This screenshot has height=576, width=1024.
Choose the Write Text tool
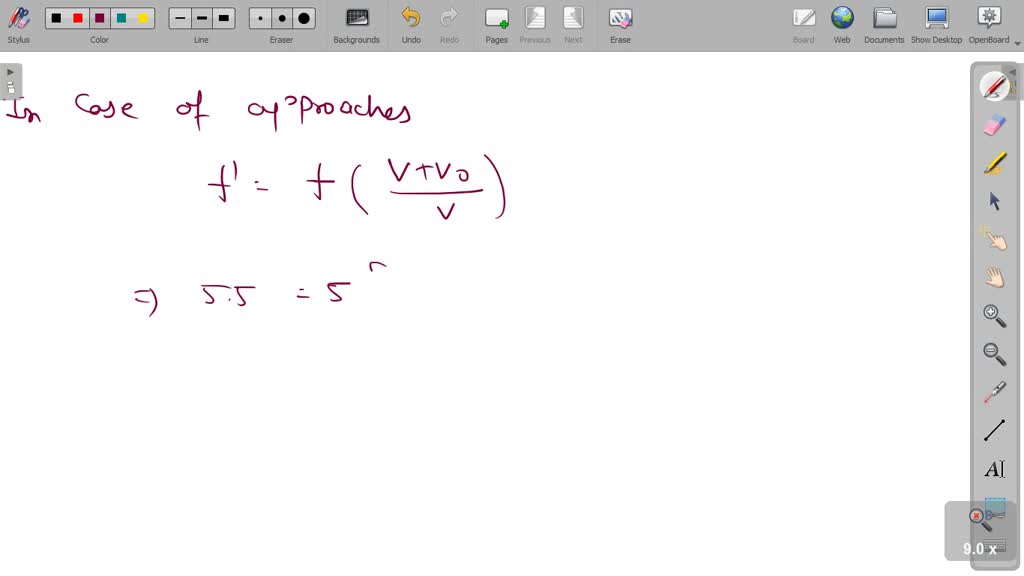(x=994, y=469)
